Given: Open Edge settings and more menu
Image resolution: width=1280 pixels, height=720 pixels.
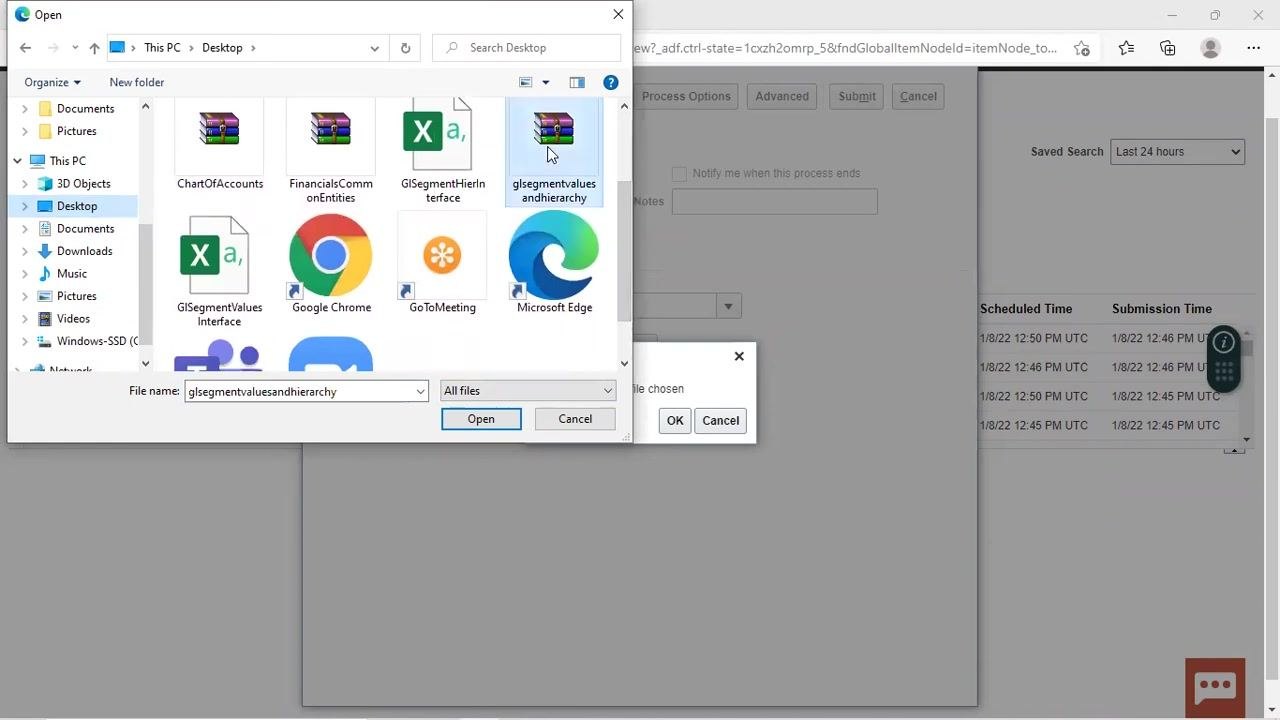Looking at the screenshot, I should (1254, 48).
